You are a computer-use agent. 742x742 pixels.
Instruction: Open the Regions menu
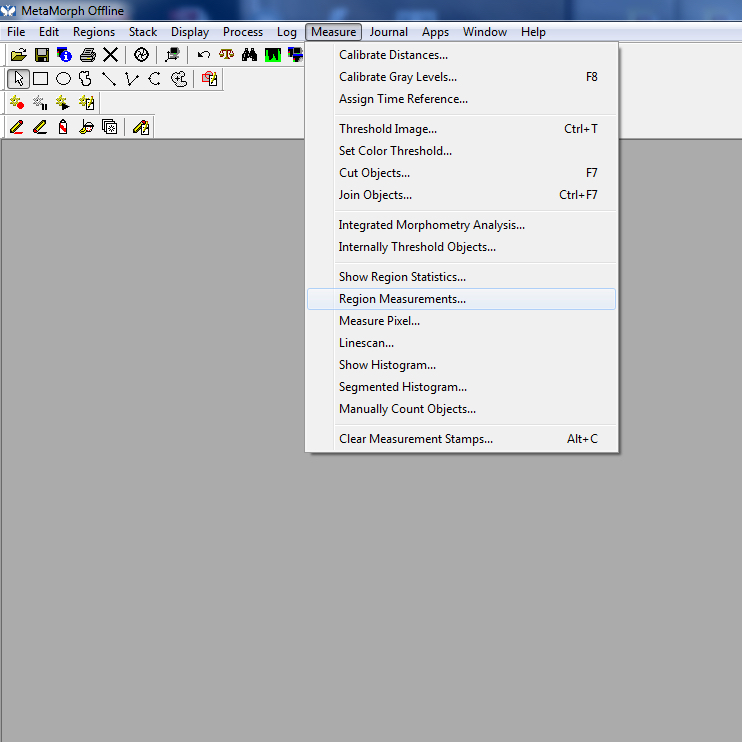point(94,32)
